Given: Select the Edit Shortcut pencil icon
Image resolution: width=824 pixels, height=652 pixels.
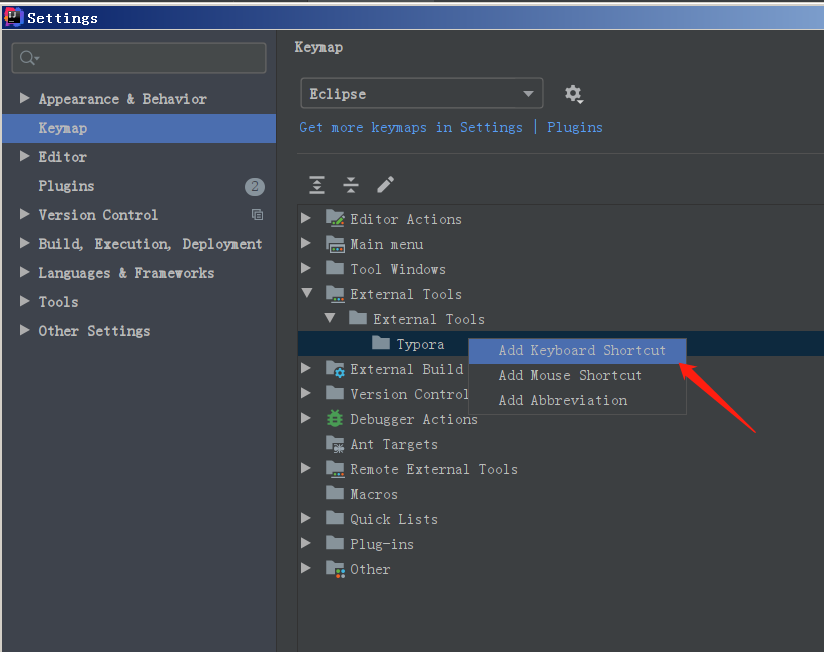Looking at the screenshot, I should [387, 186].
